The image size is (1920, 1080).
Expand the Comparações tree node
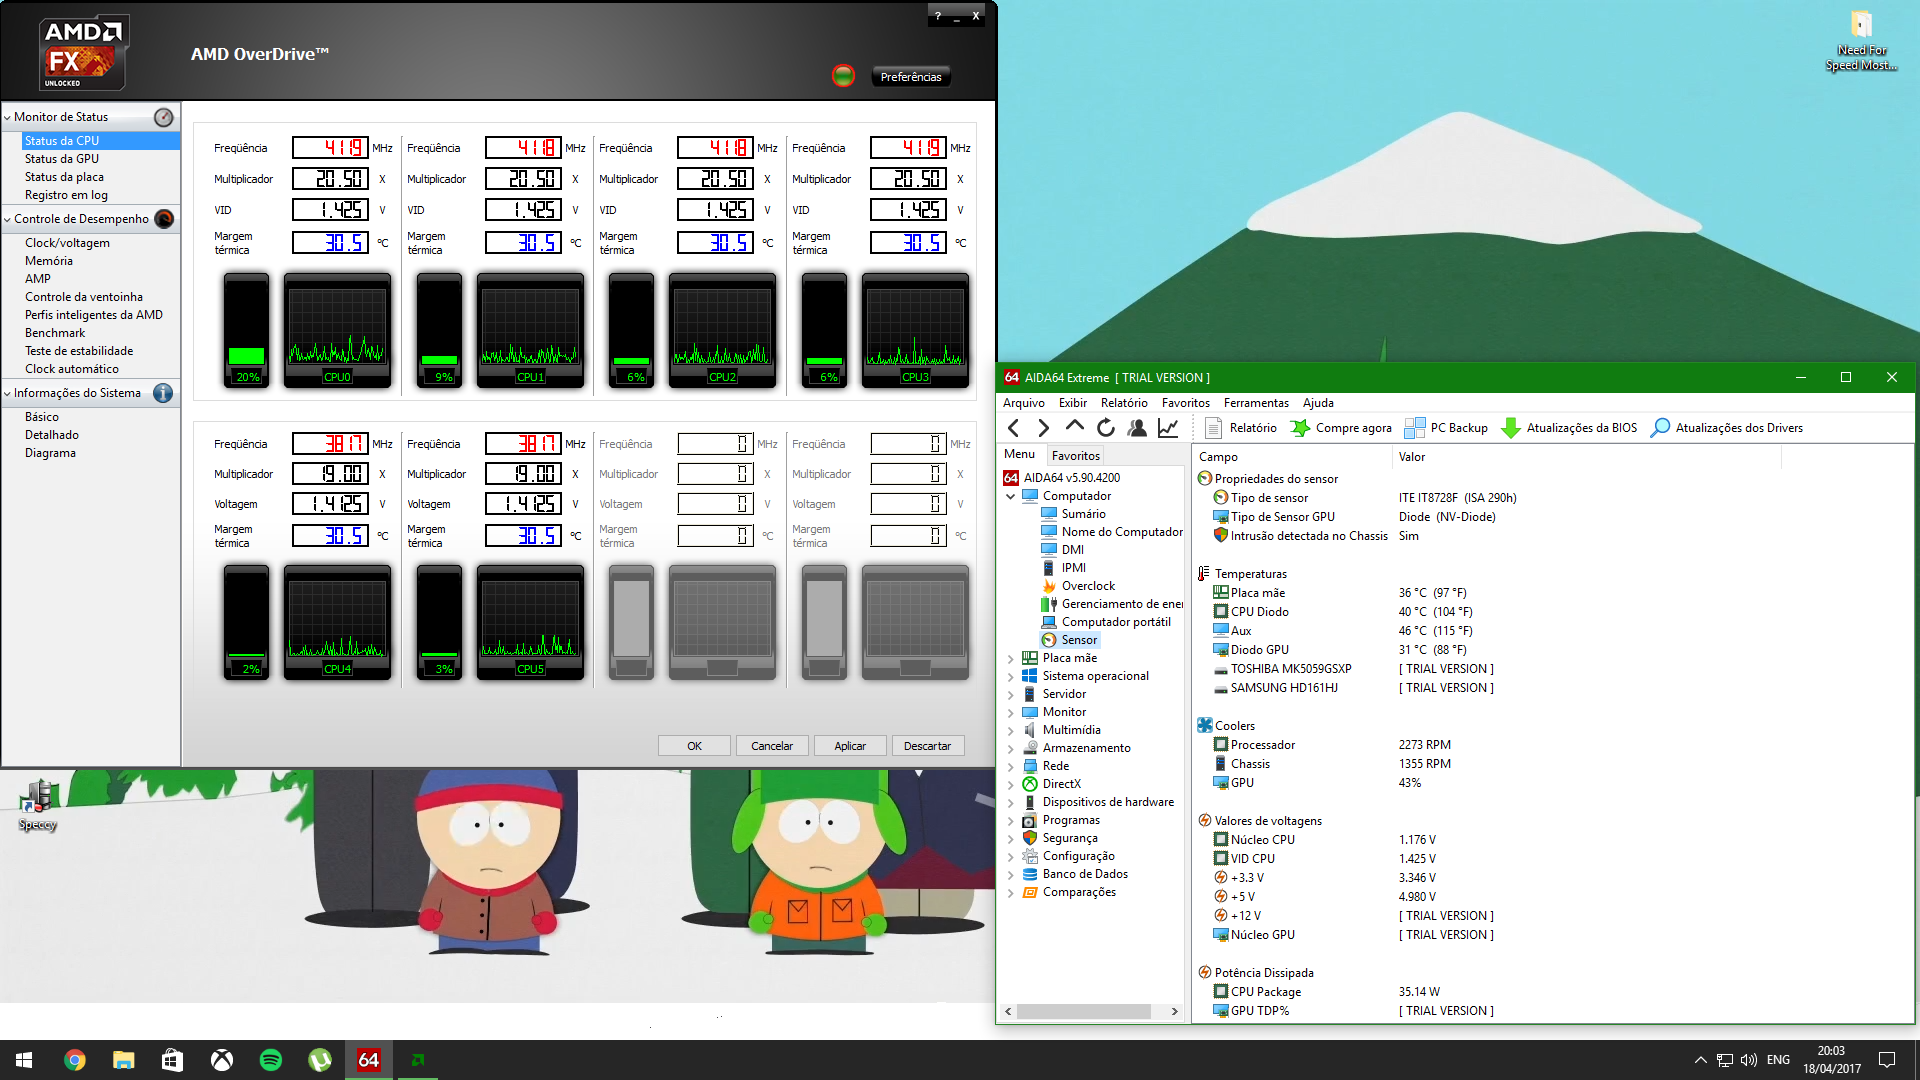tap(1010, 892)
